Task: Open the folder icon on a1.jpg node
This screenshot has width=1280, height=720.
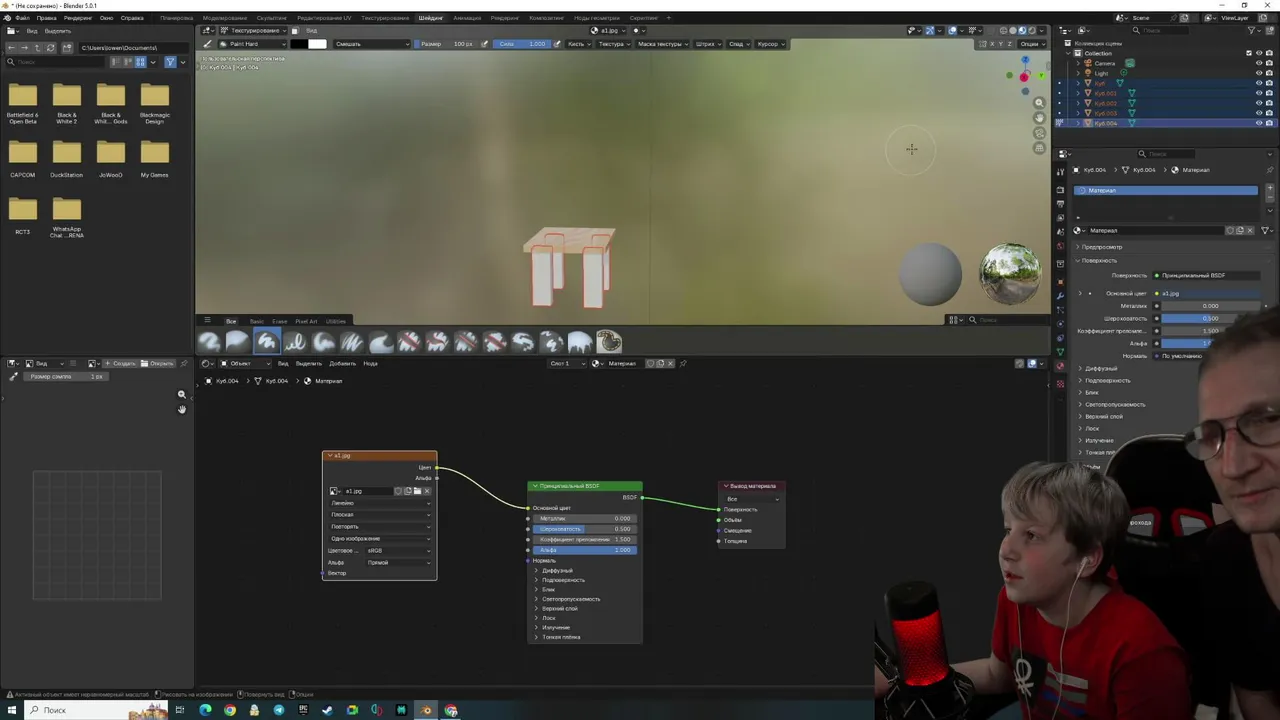Action: pyautogui.click(x=417, y=491)
